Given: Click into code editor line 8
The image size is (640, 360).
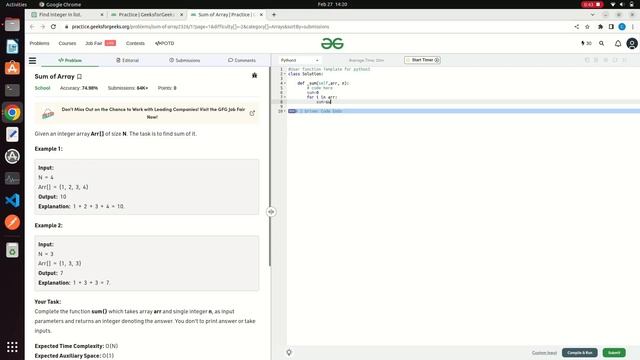Looking at the screenshot, I should click(x=463, y=102).
